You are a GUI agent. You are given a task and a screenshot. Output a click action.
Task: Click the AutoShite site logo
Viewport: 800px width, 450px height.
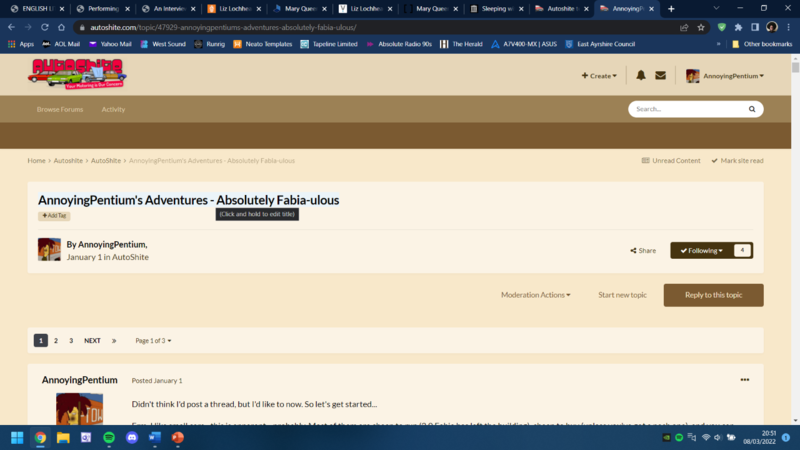[x=77, y=74]
